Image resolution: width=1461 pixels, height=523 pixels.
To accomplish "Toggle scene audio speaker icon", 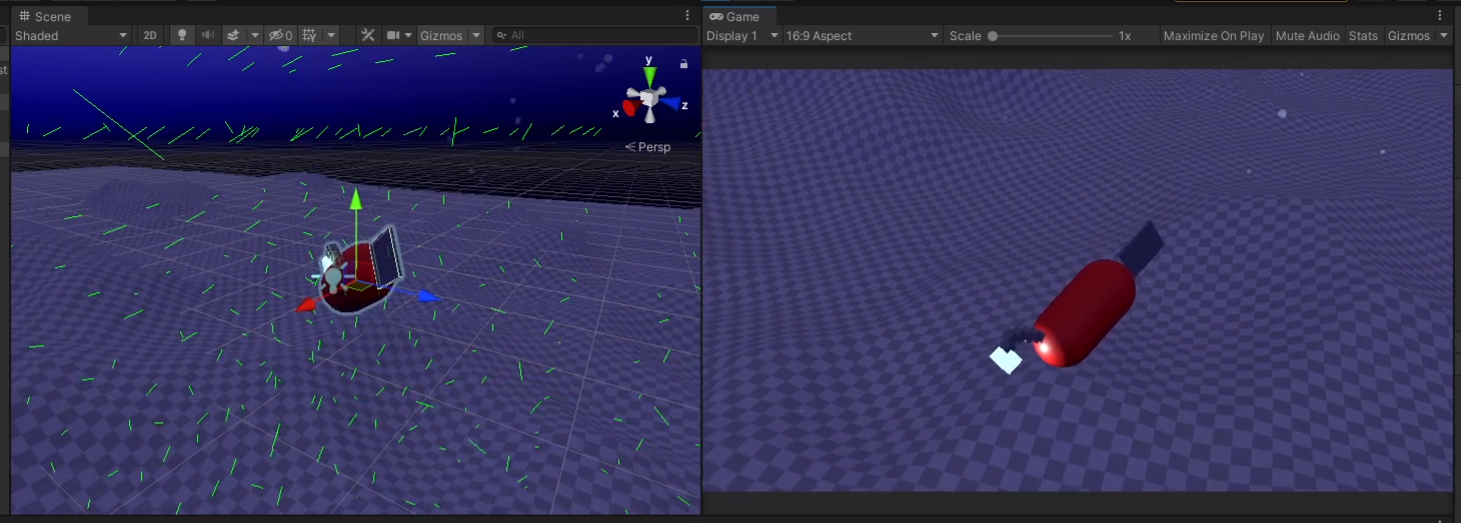I will pyautogui.click(x=207, y=35).
